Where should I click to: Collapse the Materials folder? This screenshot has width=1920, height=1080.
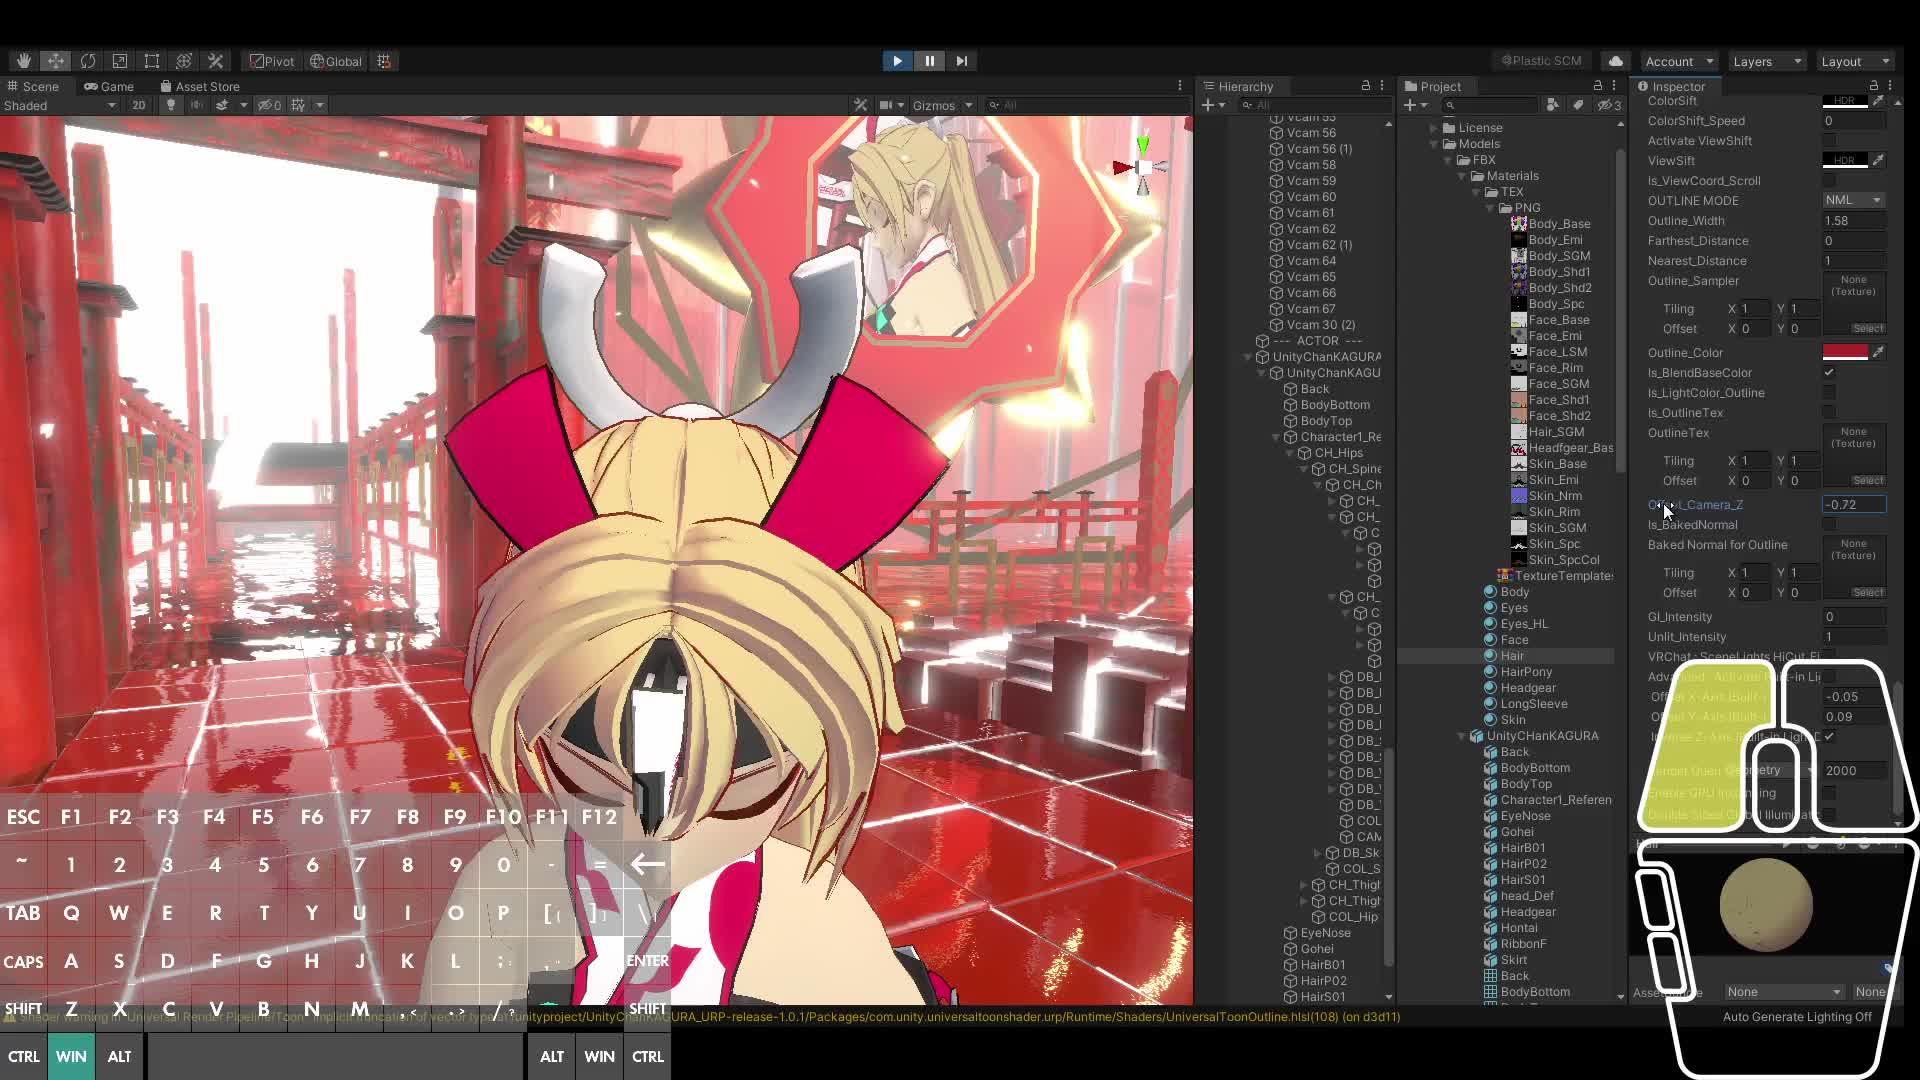pos(1462,176)
